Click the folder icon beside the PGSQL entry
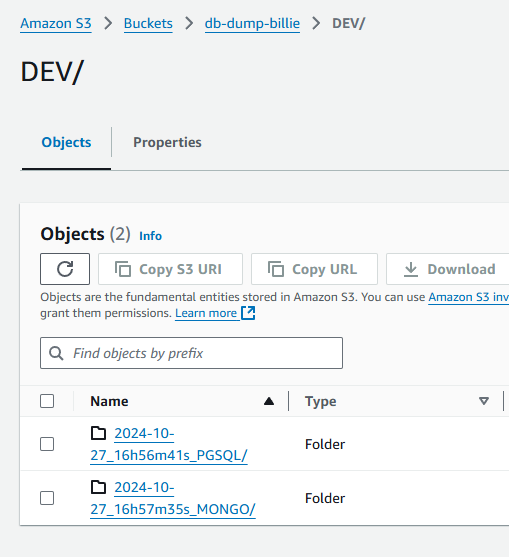The image size is (509, 557). 98,433
